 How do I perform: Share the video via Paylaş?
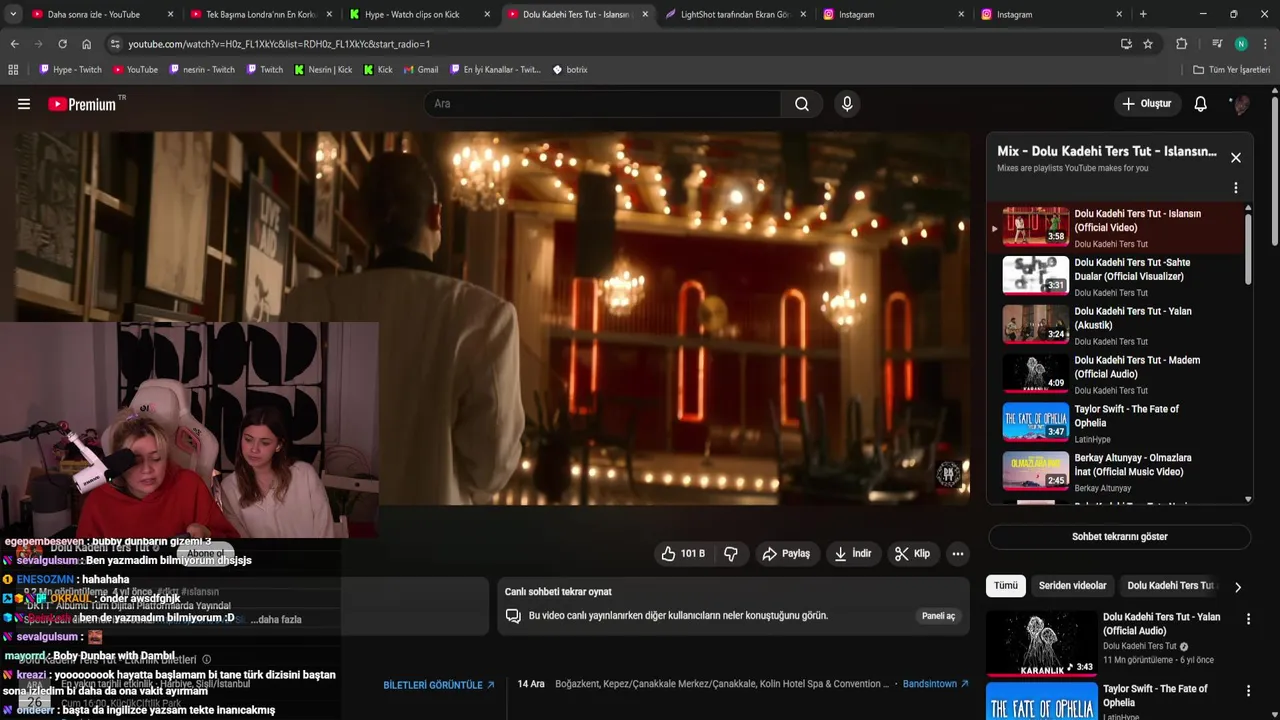point(786,554)
